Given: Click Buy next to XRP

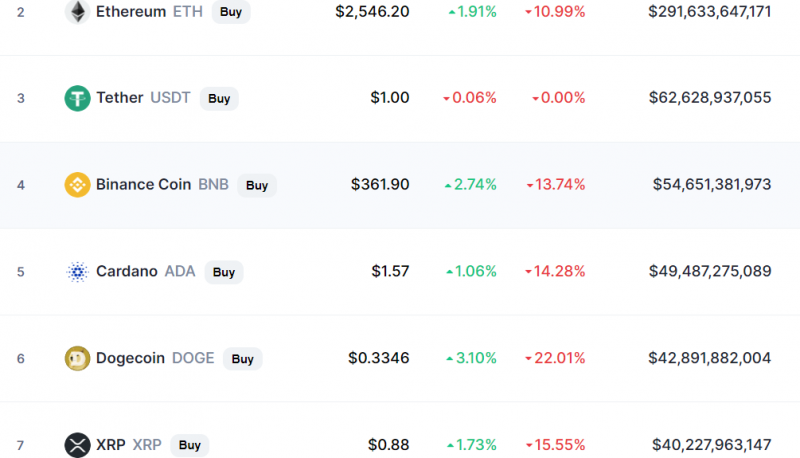Looking at the screenshot, I should click(x=189, y=445).
